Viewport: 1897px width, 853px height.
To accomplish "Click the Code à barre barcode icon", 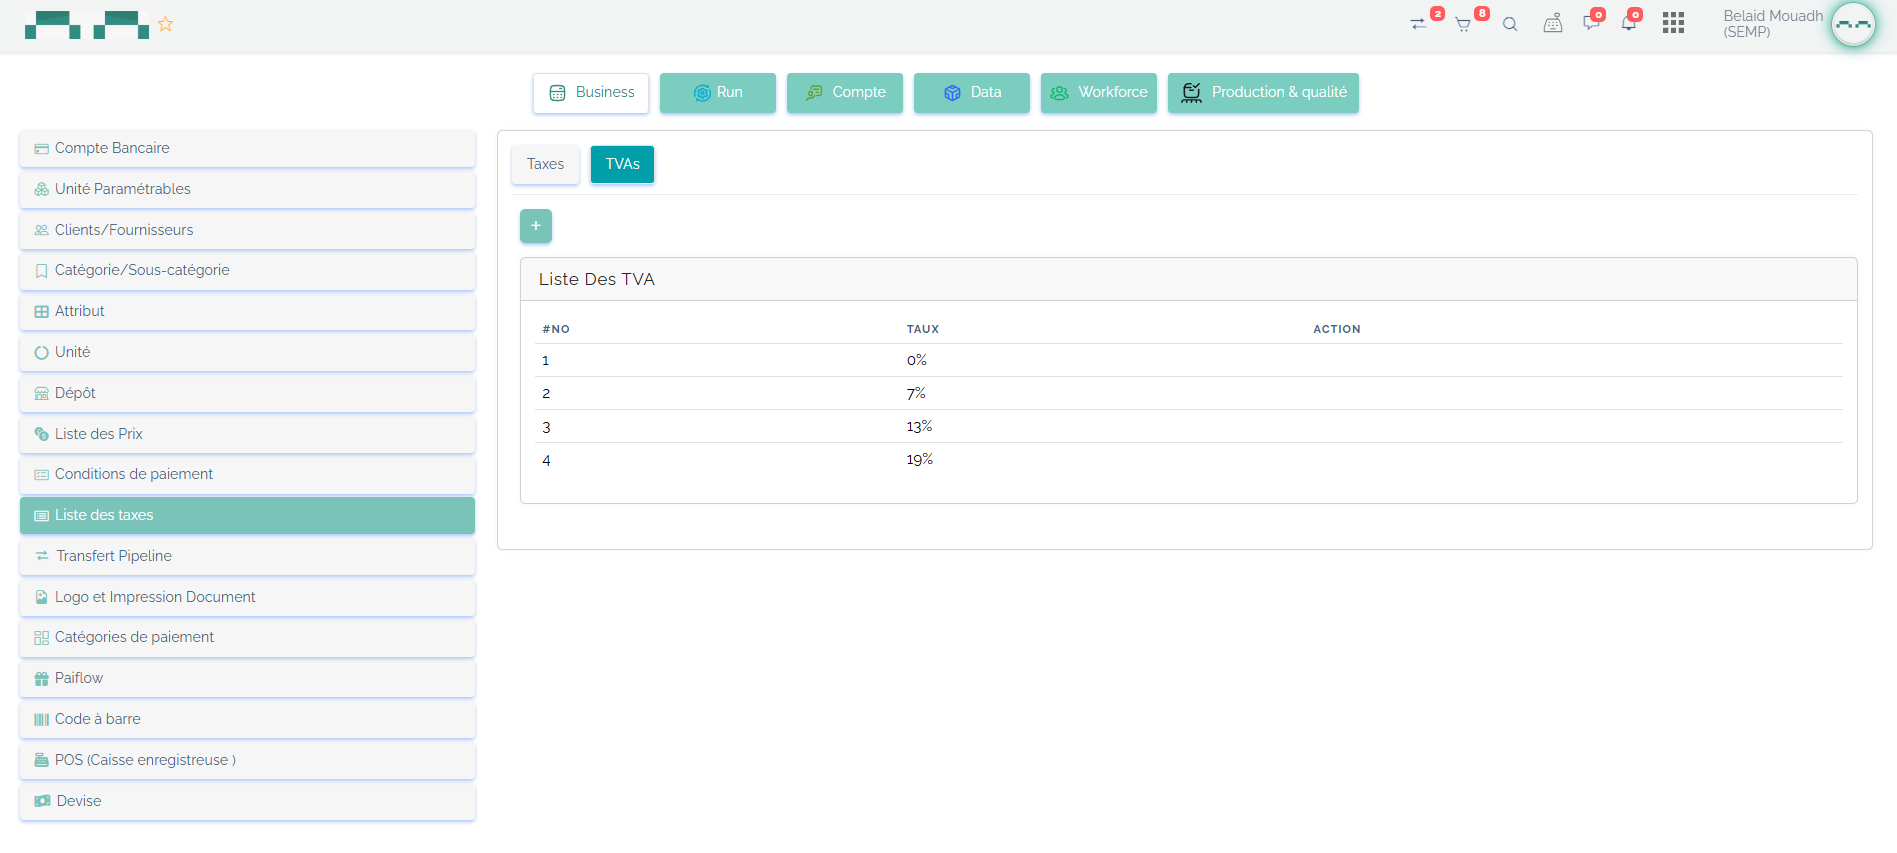I will [x=42, y=720].
